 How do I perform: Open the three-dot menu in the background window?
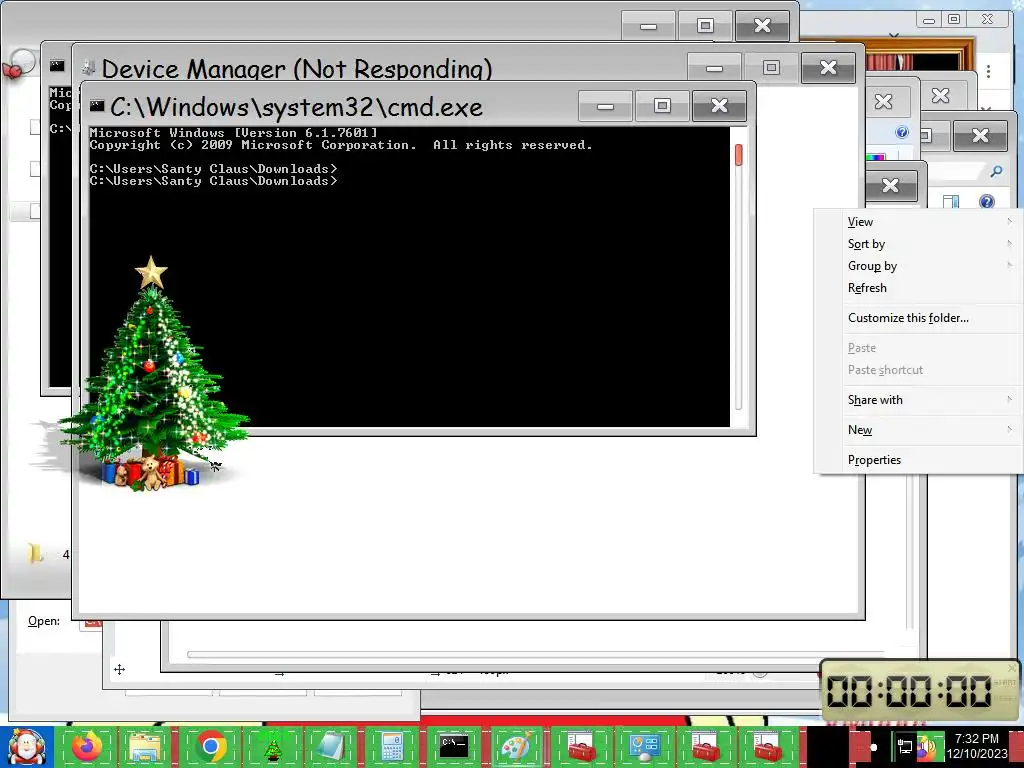[x=988, y=71]
